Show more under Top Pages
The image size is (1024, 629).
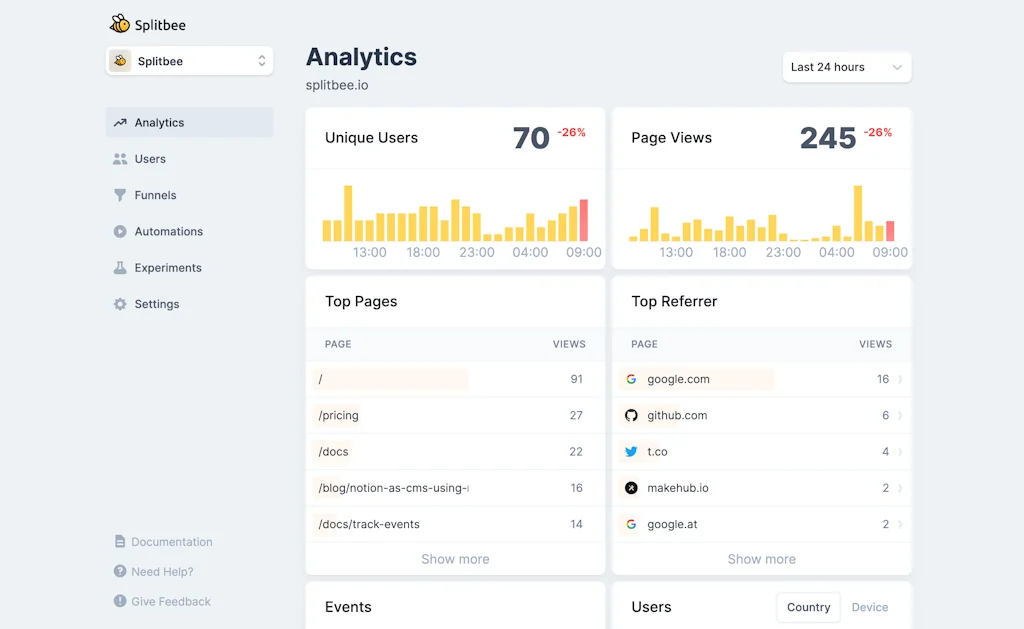pyautogui.click(x=455, y=559)
